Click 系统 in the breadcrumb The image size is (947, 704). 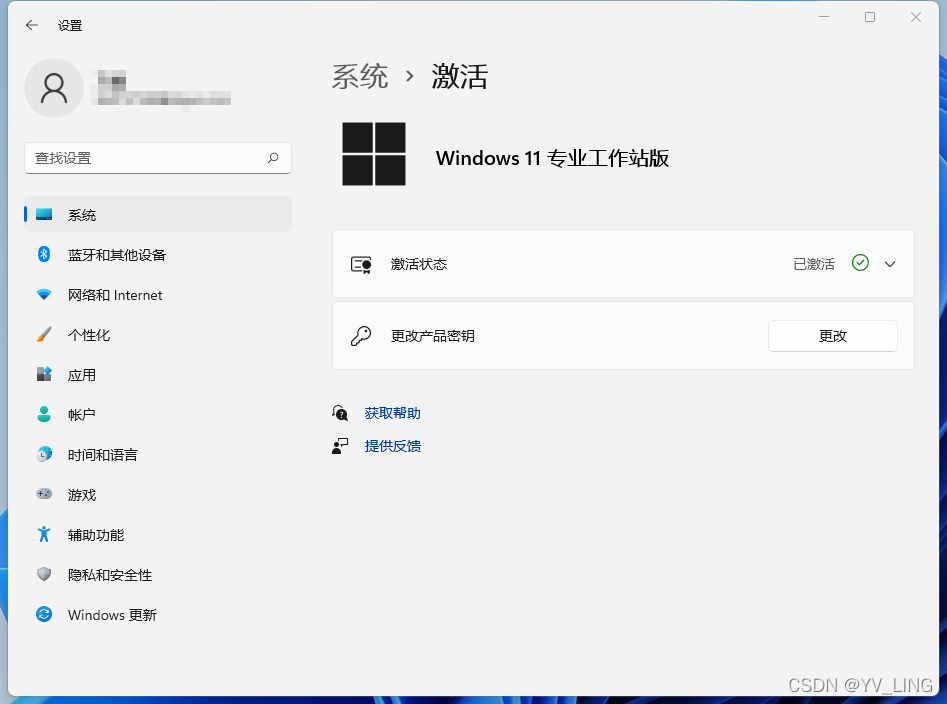tap(359, 77)
